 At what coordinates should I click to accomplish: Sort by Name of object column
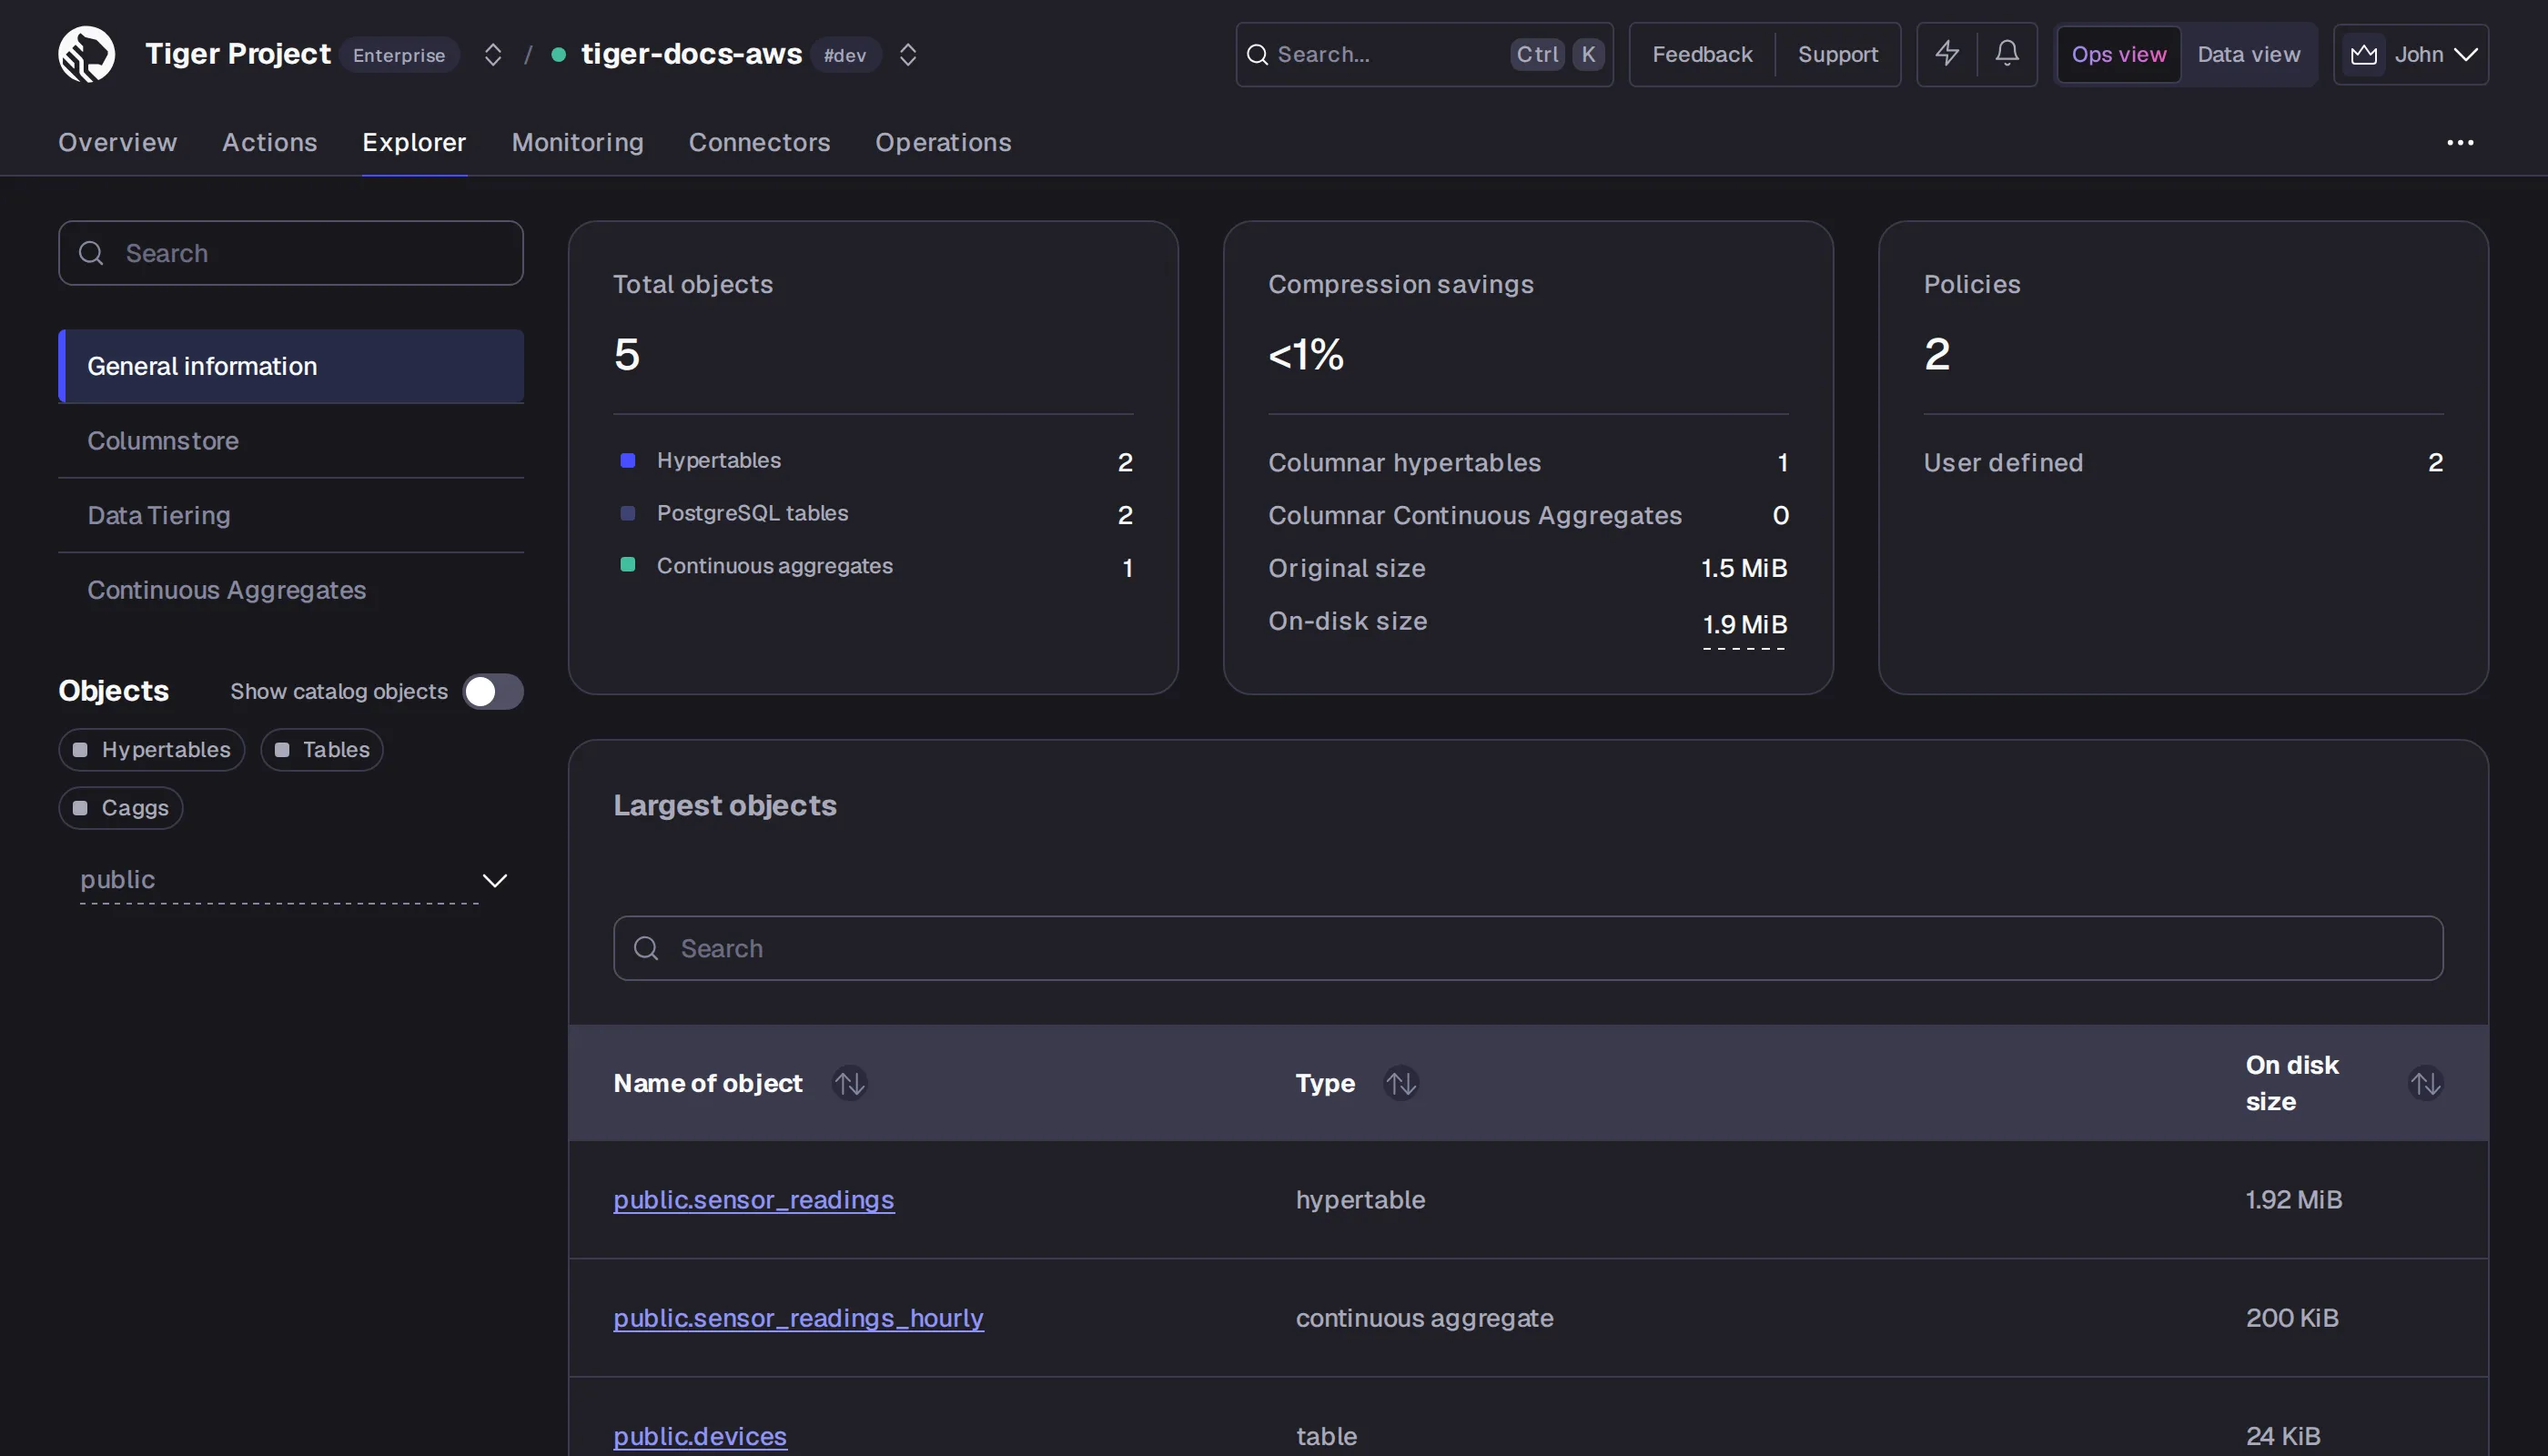click(x=850, y=1083)
